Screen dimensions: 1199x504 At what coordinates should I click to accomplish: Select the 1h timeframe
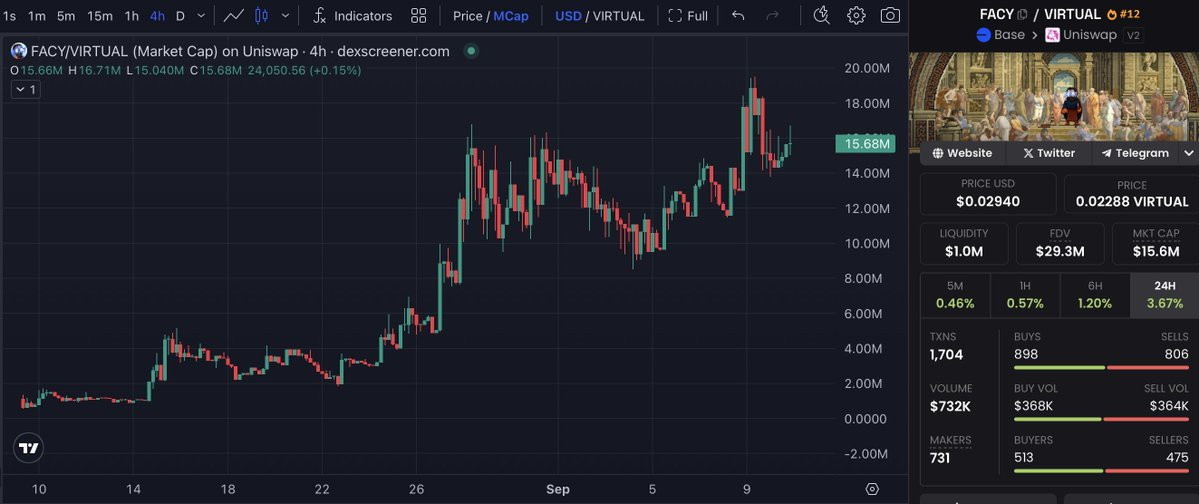click(x=132, y=15)
